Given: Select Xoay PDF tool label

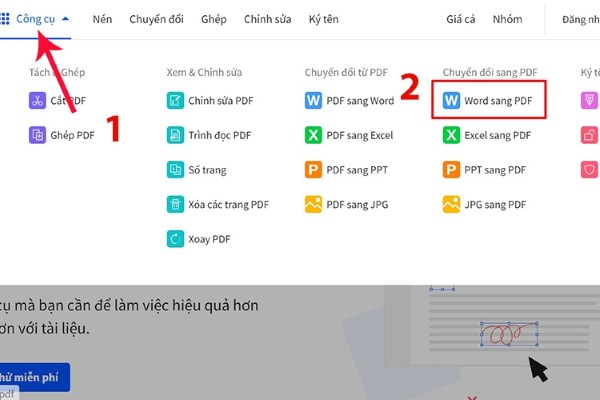Looking at the screenshot, I should [x=209, y=239].
